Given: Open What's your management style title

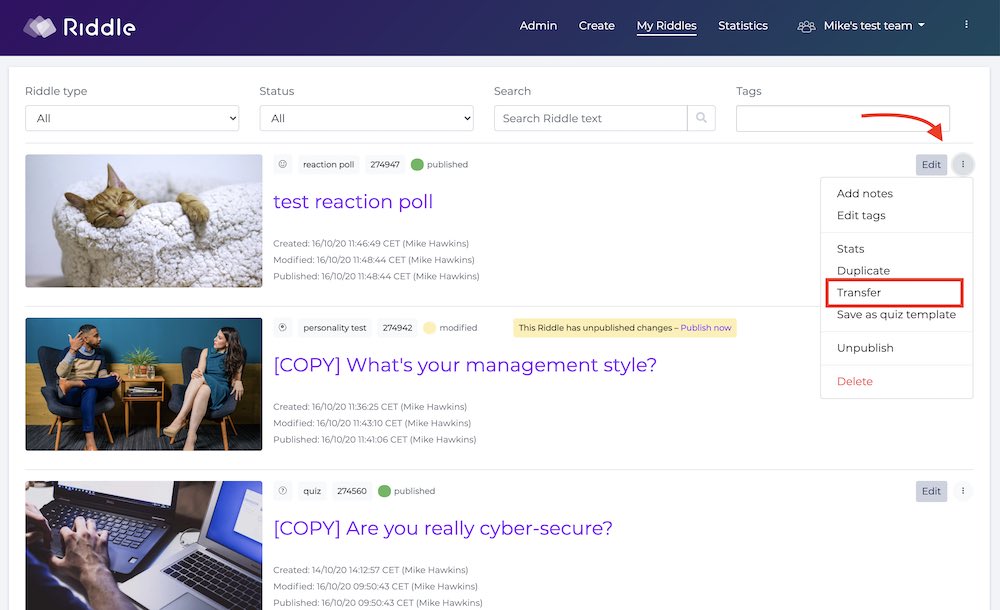Looking at the screenshot, I should [465, 365].
